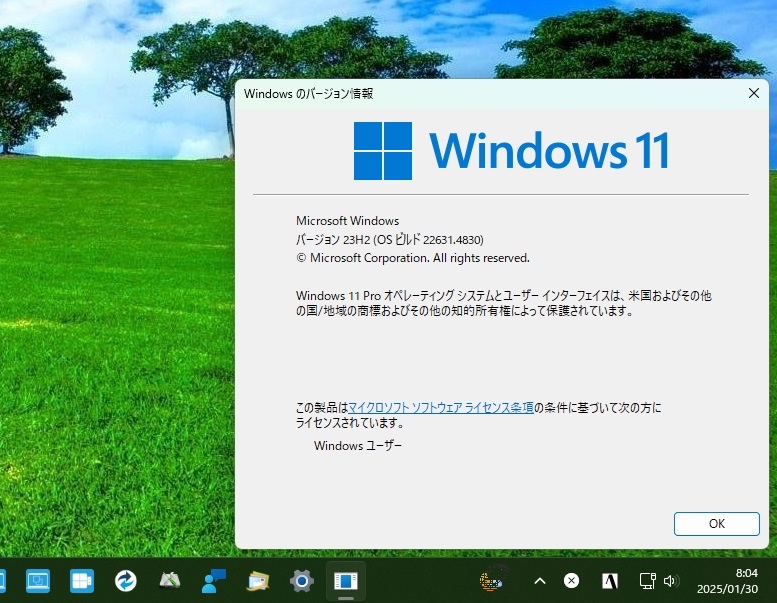Image resolution: width=777 pixels, height=603 pixels.
Task: Open the mail envelope app on taskbar
Action: (258, 581)
